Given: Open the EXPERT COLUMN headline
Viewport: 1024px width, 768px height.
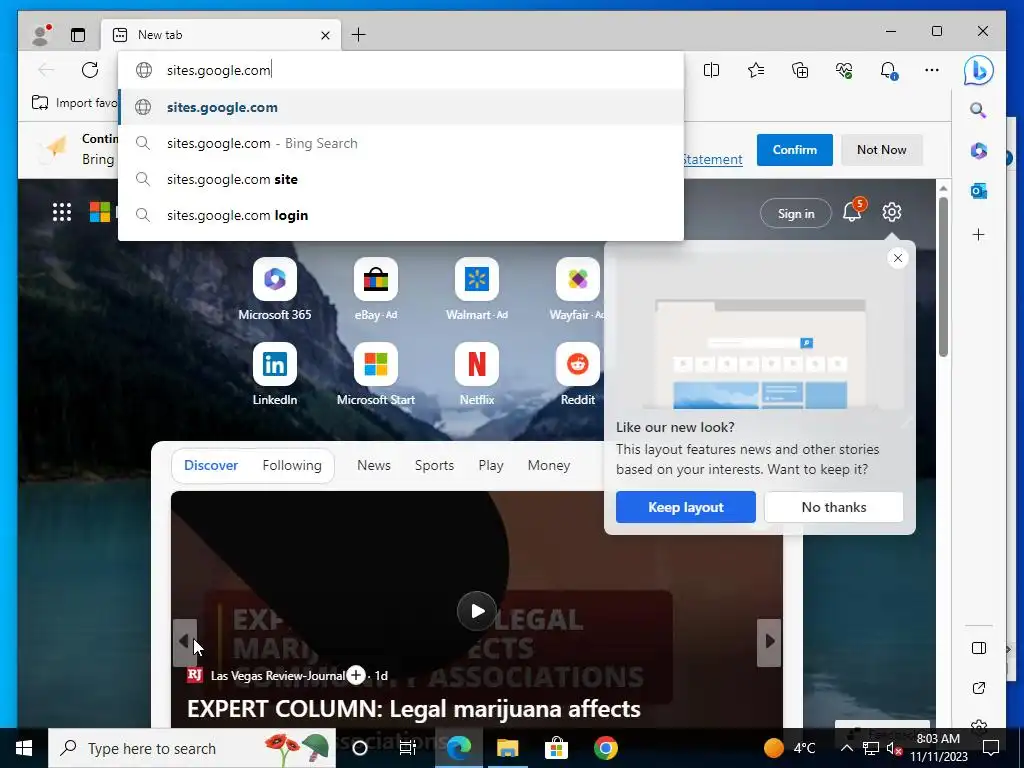Looking at the screenshot, I should [x=413, y=709].
